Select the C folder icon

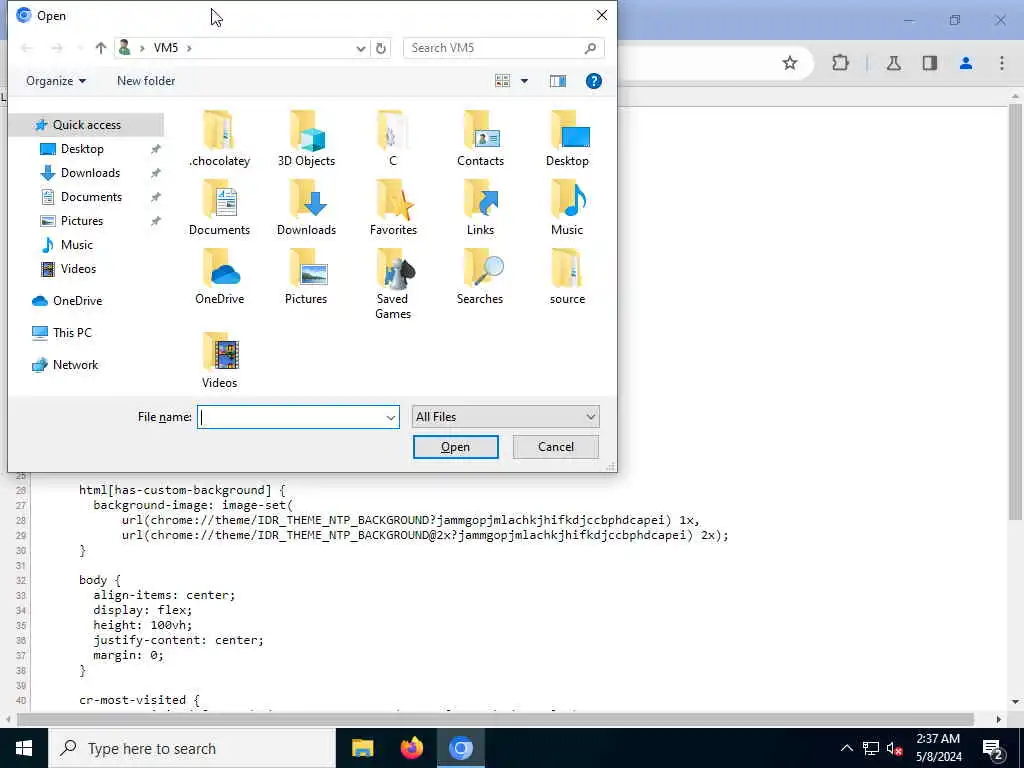[x=392, y=131]
